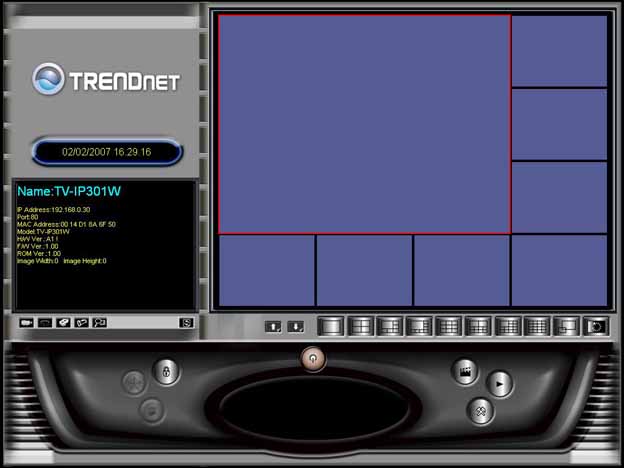Switch to the four-camera quad layout
Screen dimensions: 624x468
(x=360, y=326)
